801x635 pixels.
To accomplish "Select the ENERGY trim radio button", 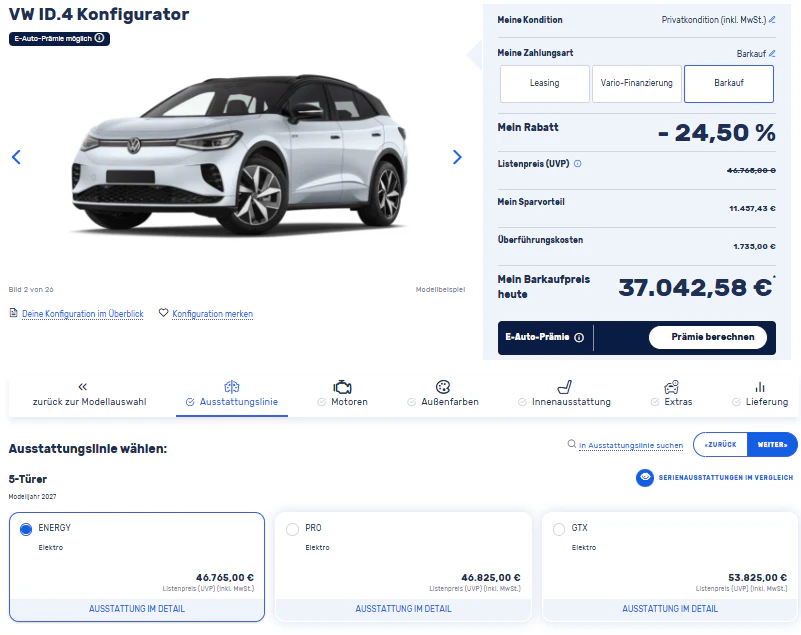I will pos(26,529).
